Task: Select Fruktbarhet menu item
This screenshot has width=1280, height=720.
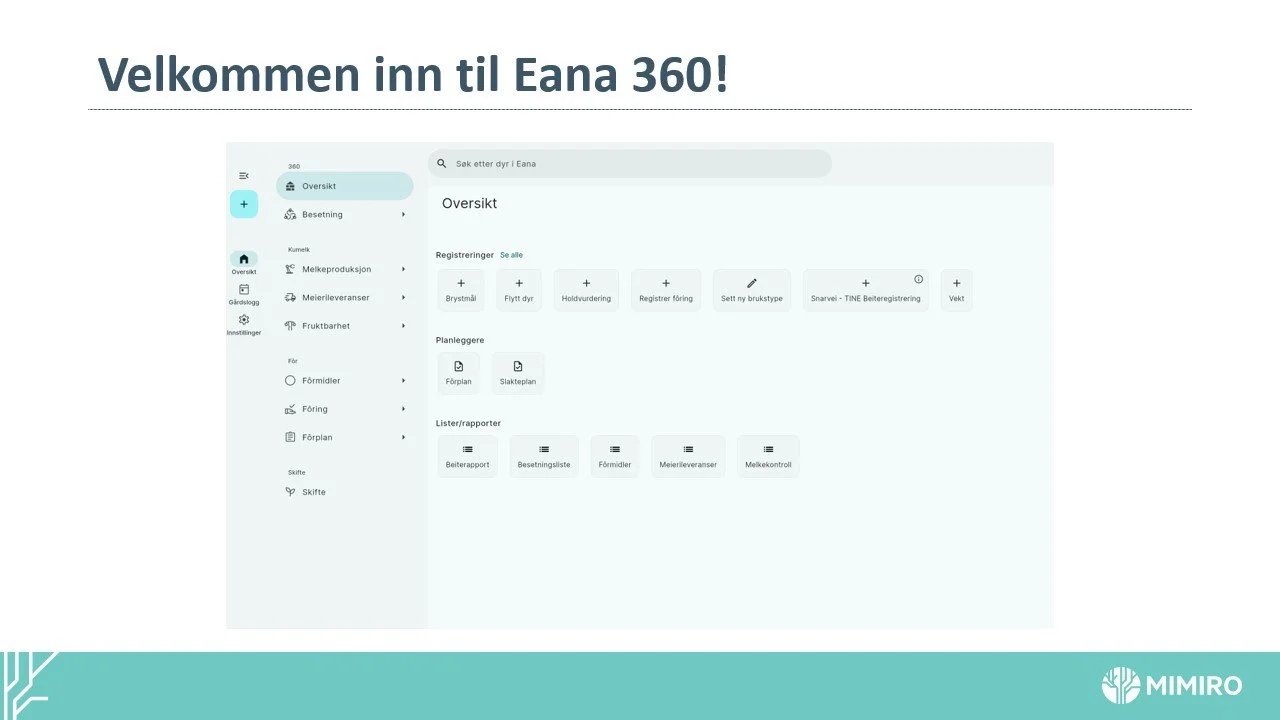Action: pos(345,325)
